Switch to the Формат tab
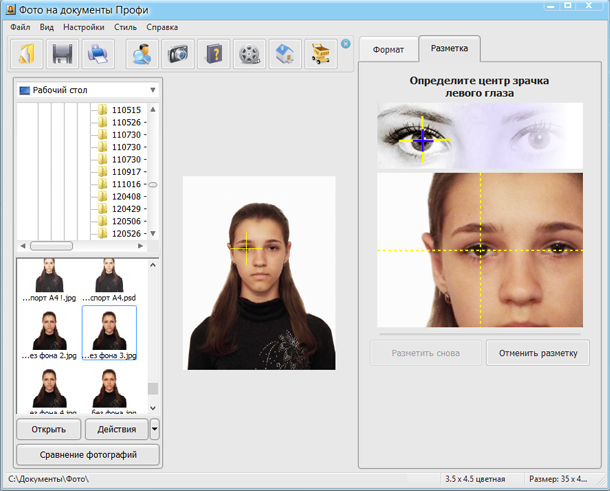Image resolution: width=610 pixels, height=491 pixels. 388,50
